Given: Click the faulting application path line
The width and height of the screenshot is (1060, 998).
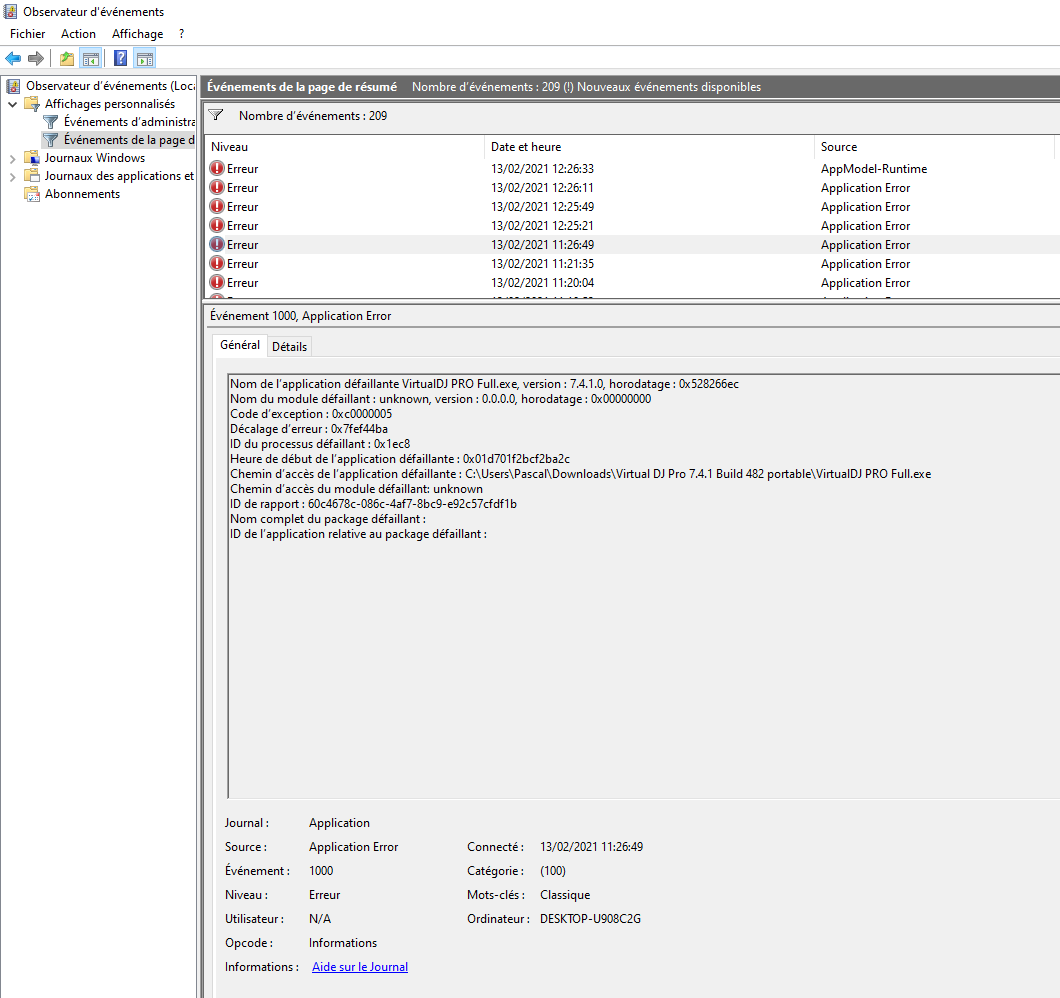Looking at the screenshot, I should pyautogui.click(x=581, y=474).
